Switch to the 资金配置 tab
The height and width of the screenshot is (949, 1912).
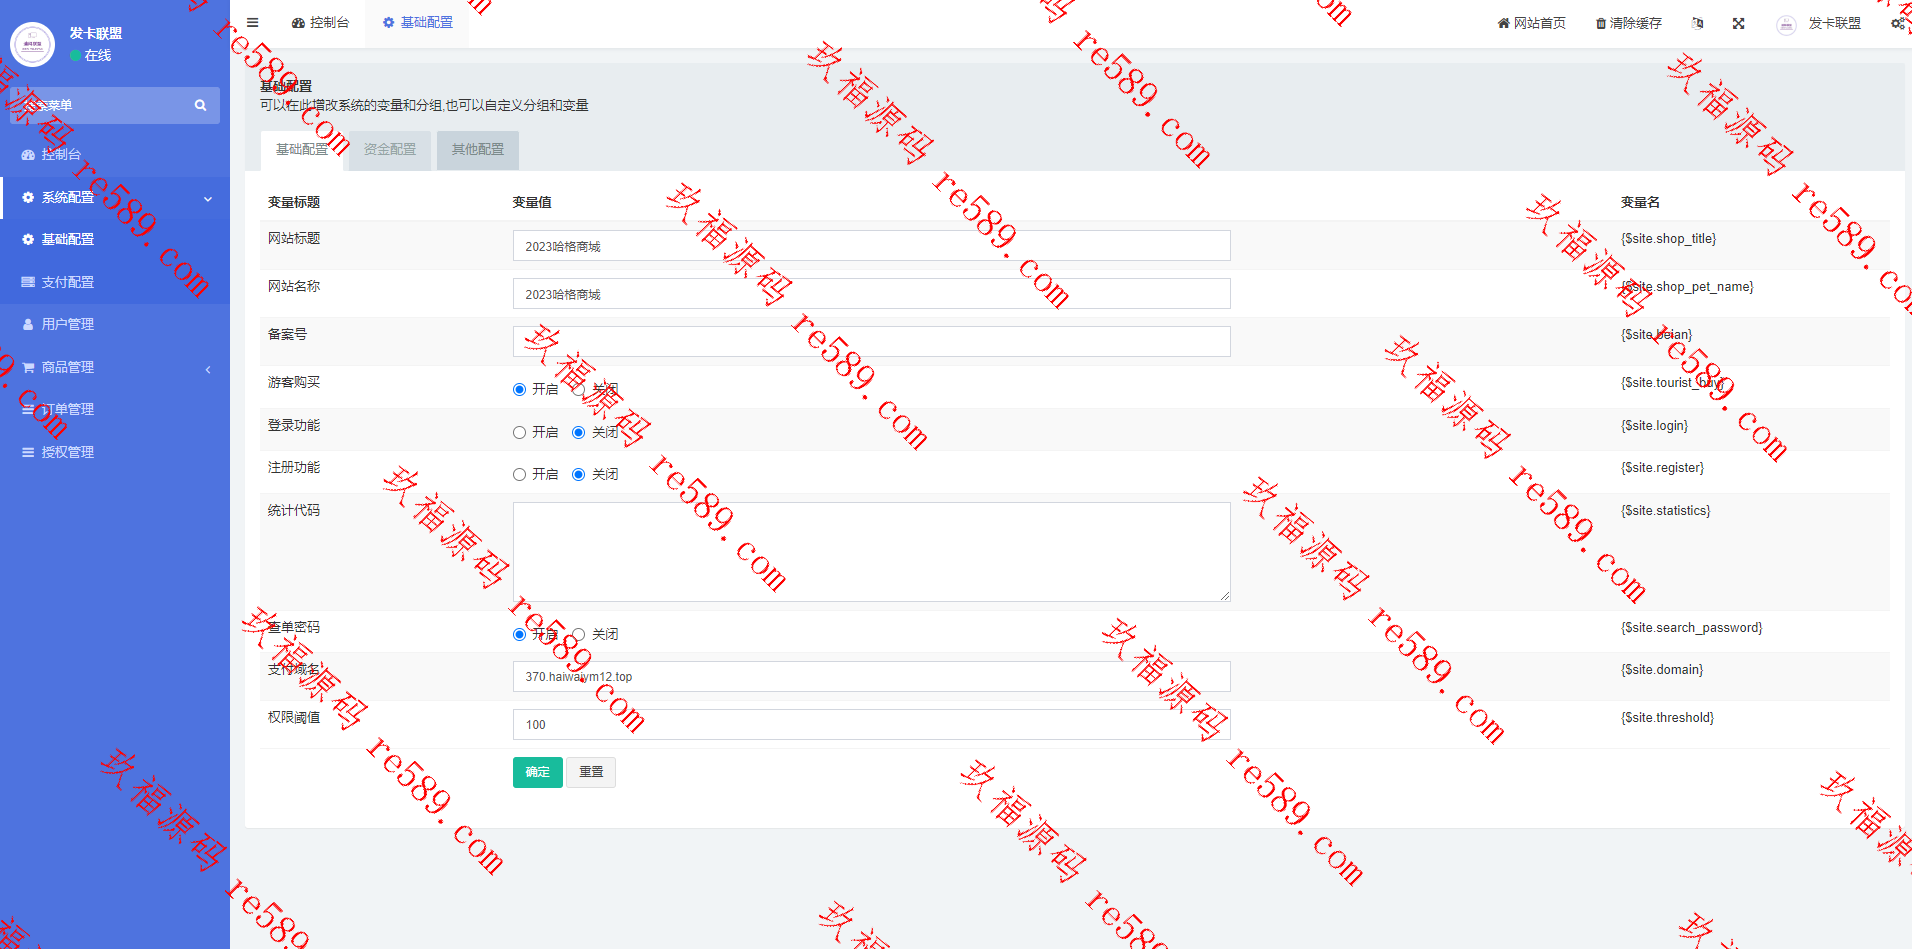(390, 150)
